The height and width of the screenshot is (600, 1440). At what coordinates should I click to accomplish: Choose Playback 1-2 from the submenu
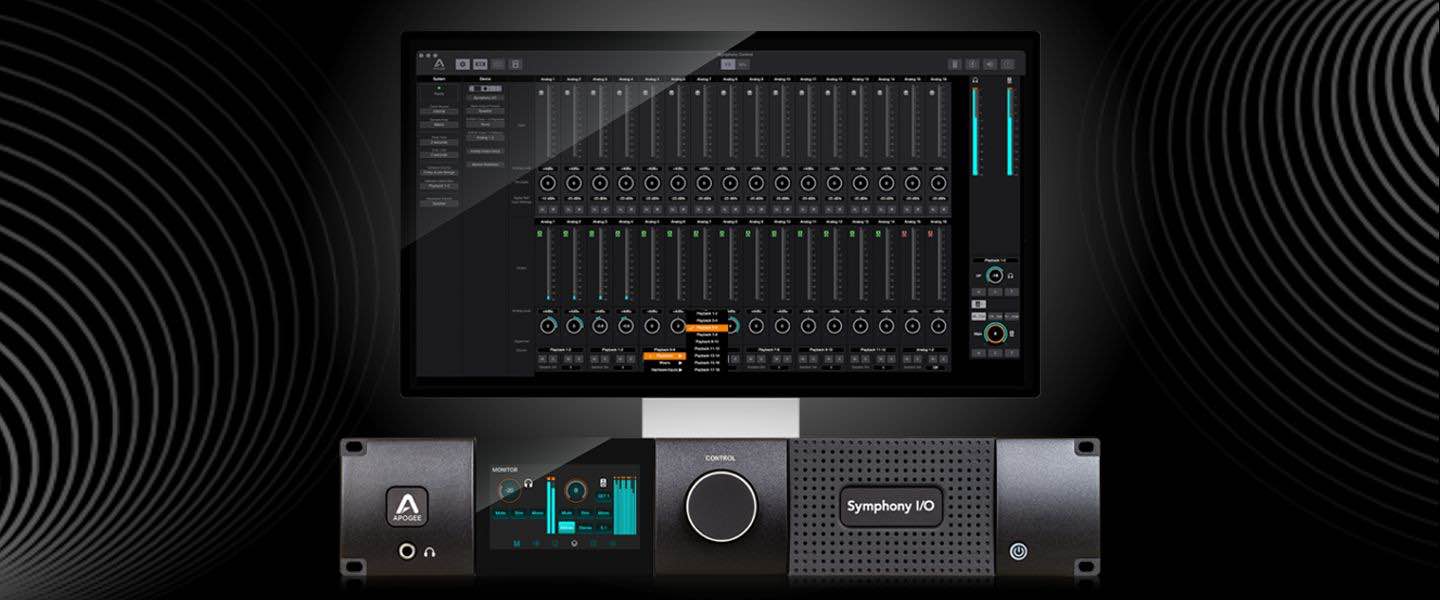pos(707,314)
